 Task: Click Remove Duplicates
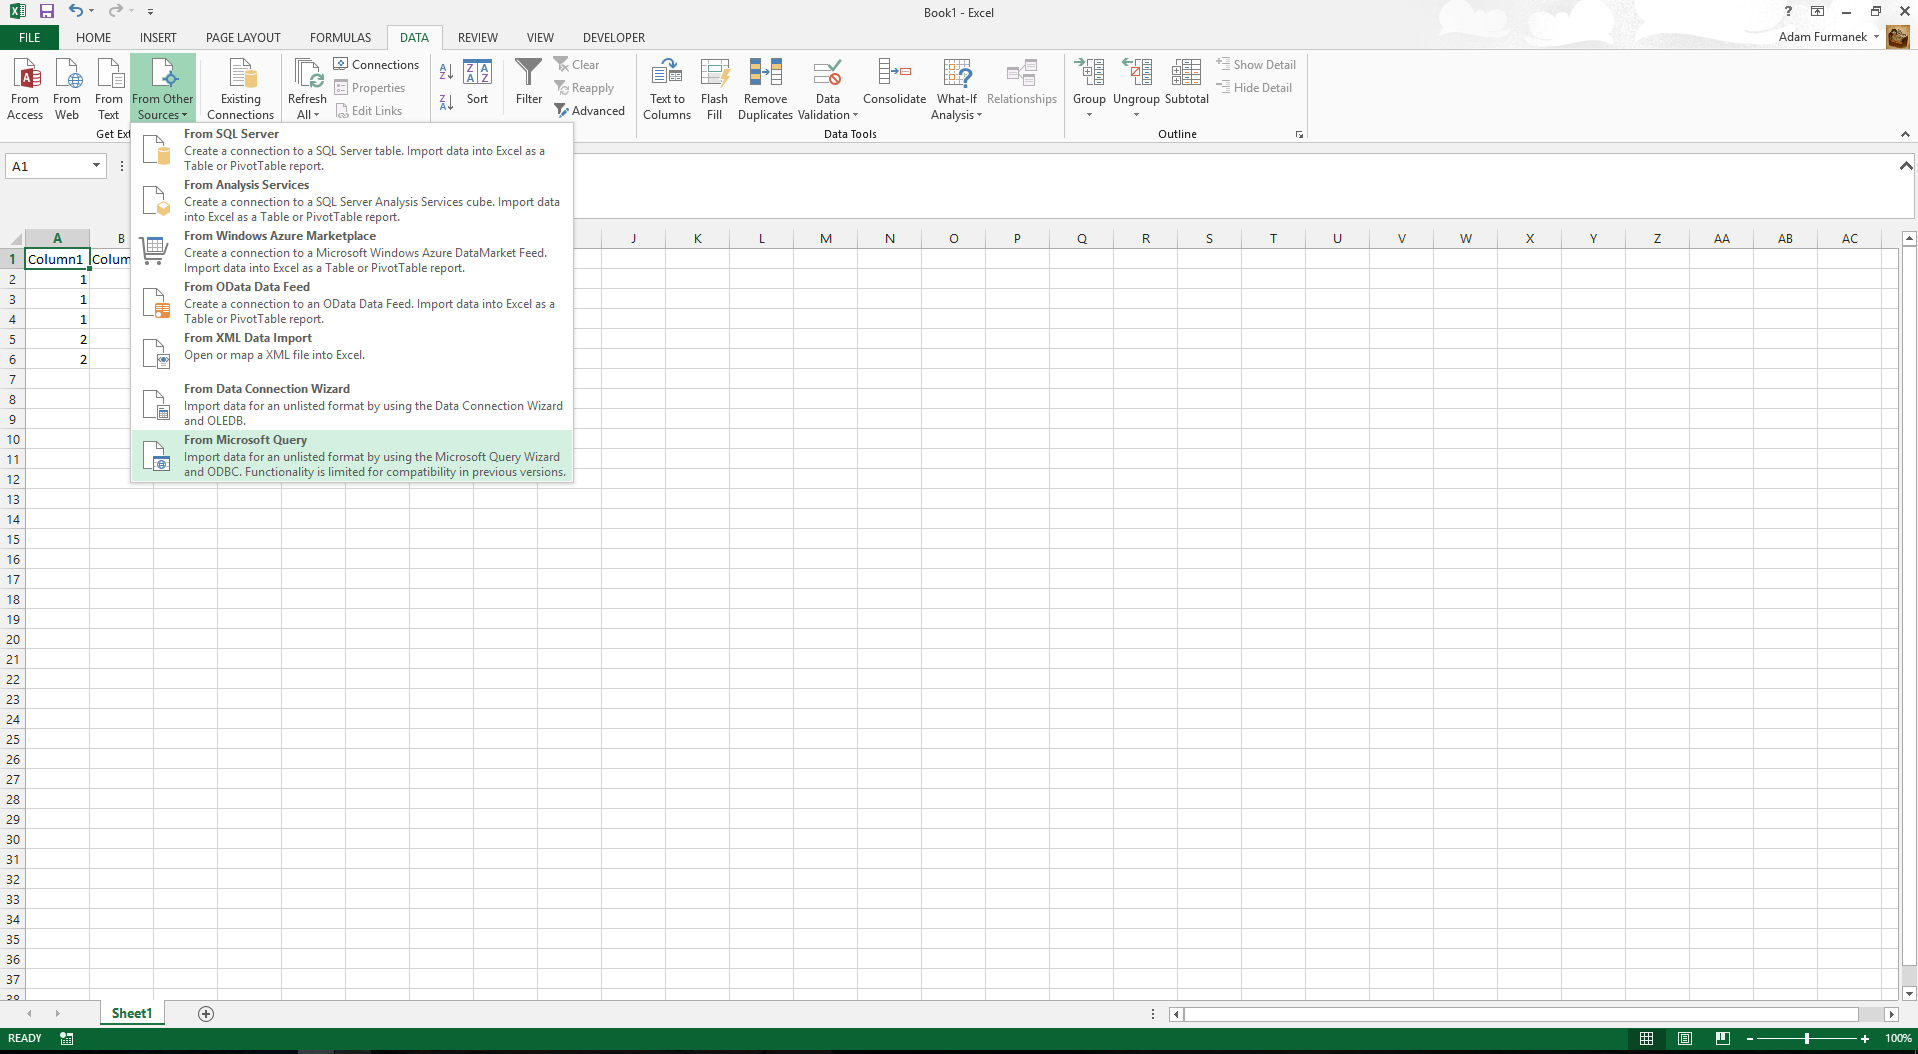coord(765,88)
